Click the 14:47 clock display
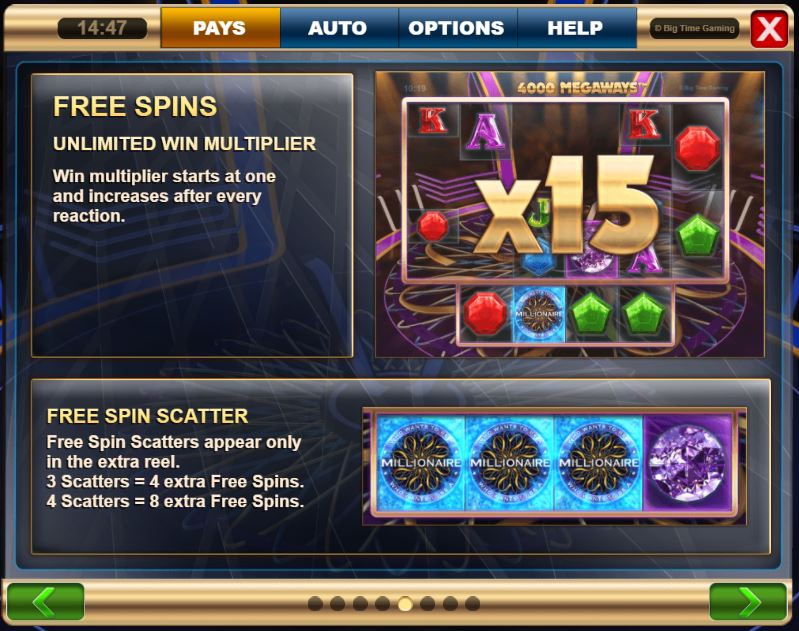Image resolution: width=799 pixels, height=631 pixels. [102, 28]
